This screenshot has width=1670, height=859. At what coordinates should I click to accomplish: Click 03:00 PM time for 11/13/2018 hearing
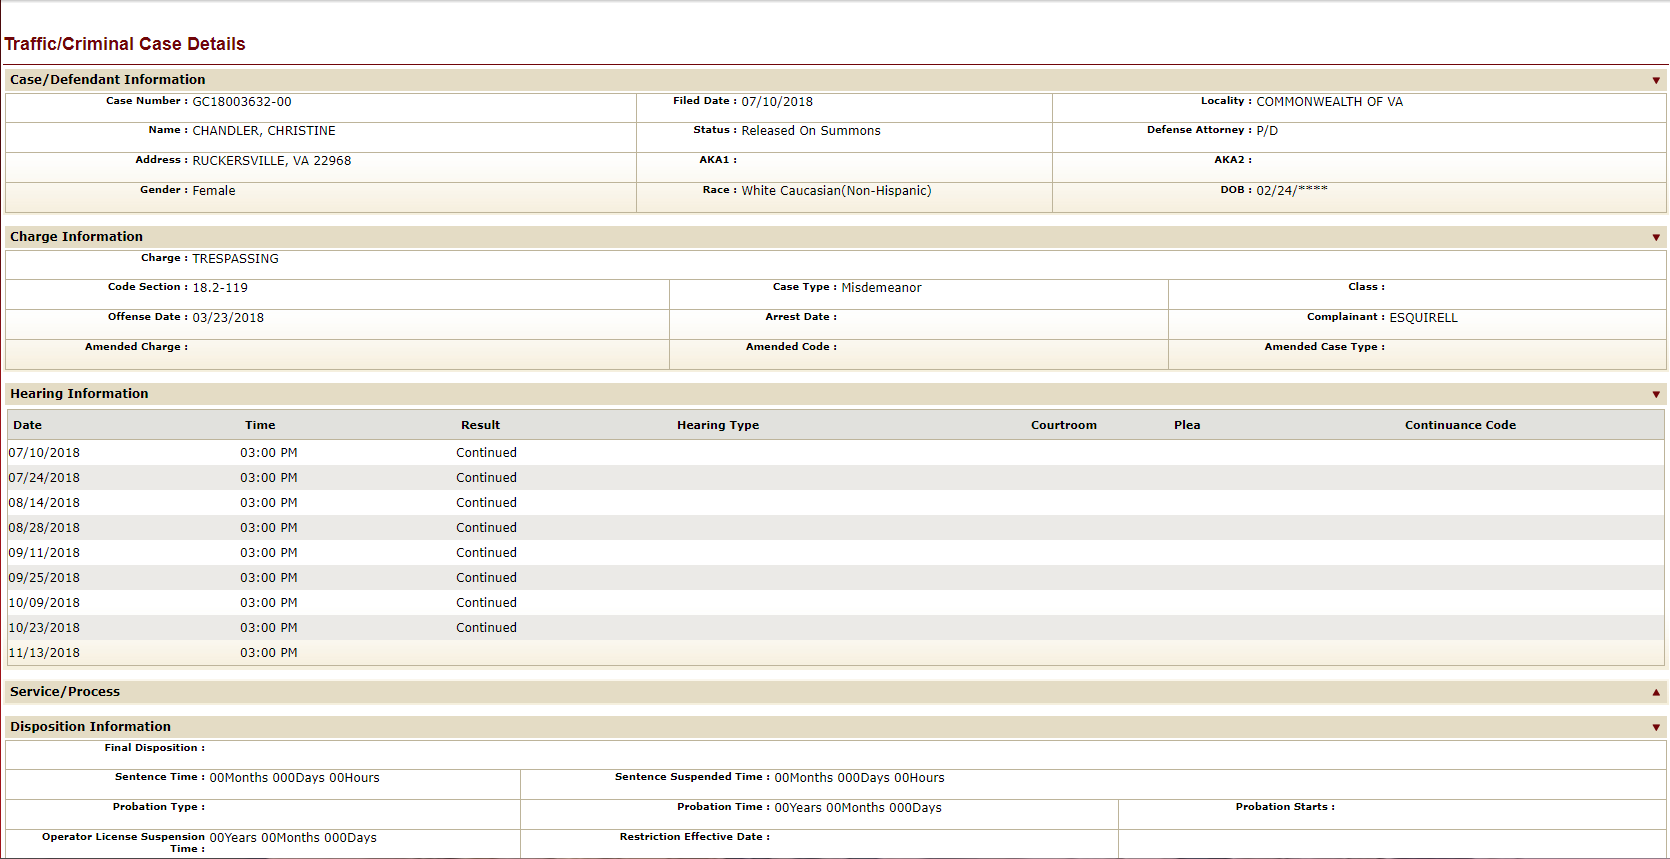pyautogui.click(x=269, y=653)
